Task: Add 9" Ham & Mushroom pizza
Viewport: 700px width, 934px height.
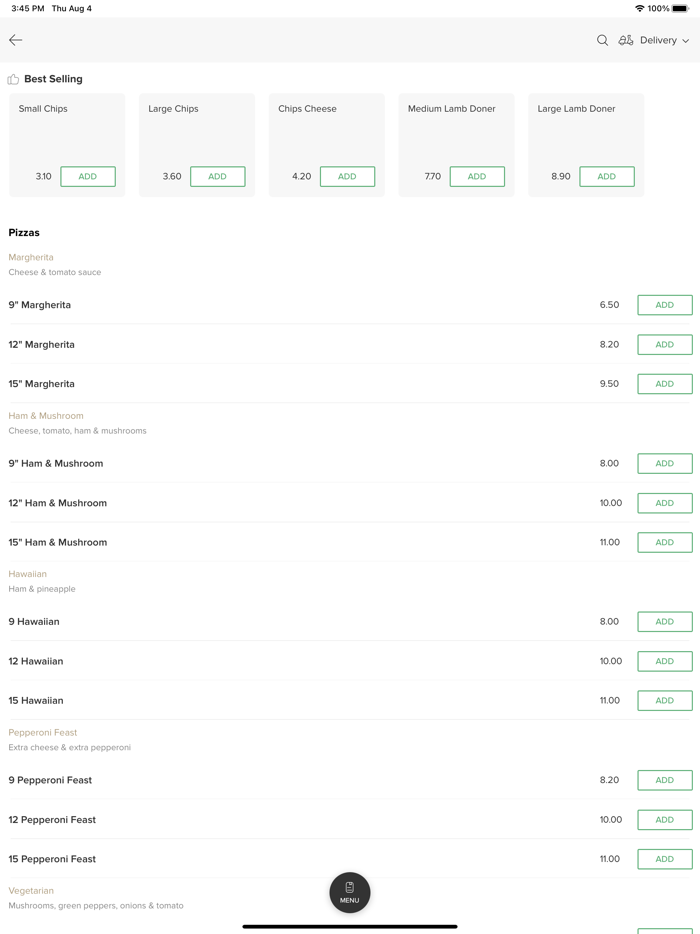Action: pyautogui.click(x=665, y=463)
